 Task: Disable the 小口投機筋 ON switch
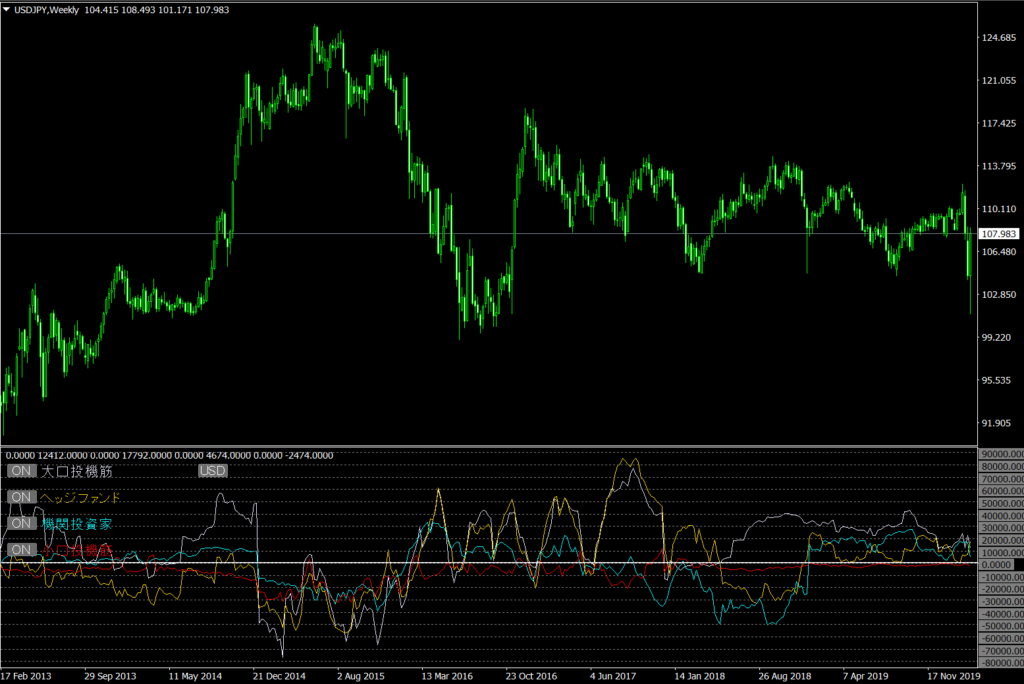(21, 549)
